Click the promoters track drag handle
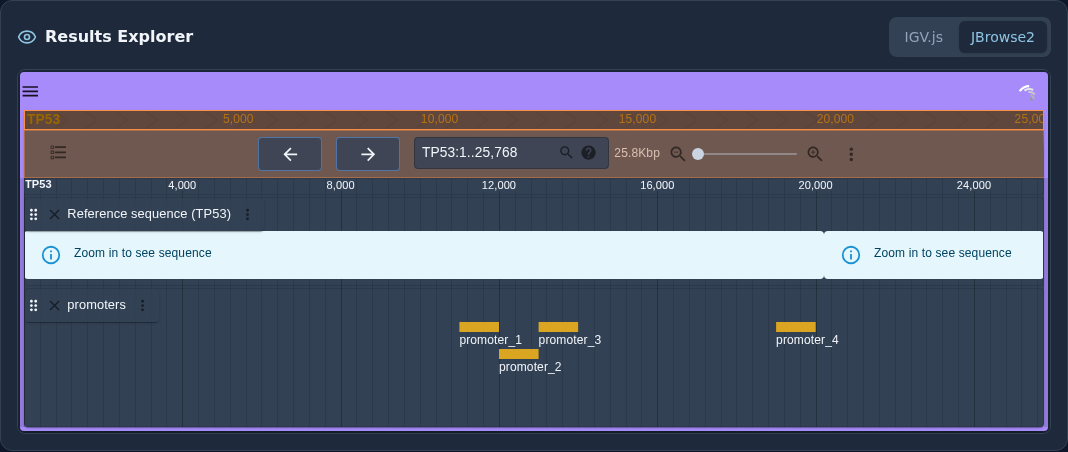 point(33,306)
